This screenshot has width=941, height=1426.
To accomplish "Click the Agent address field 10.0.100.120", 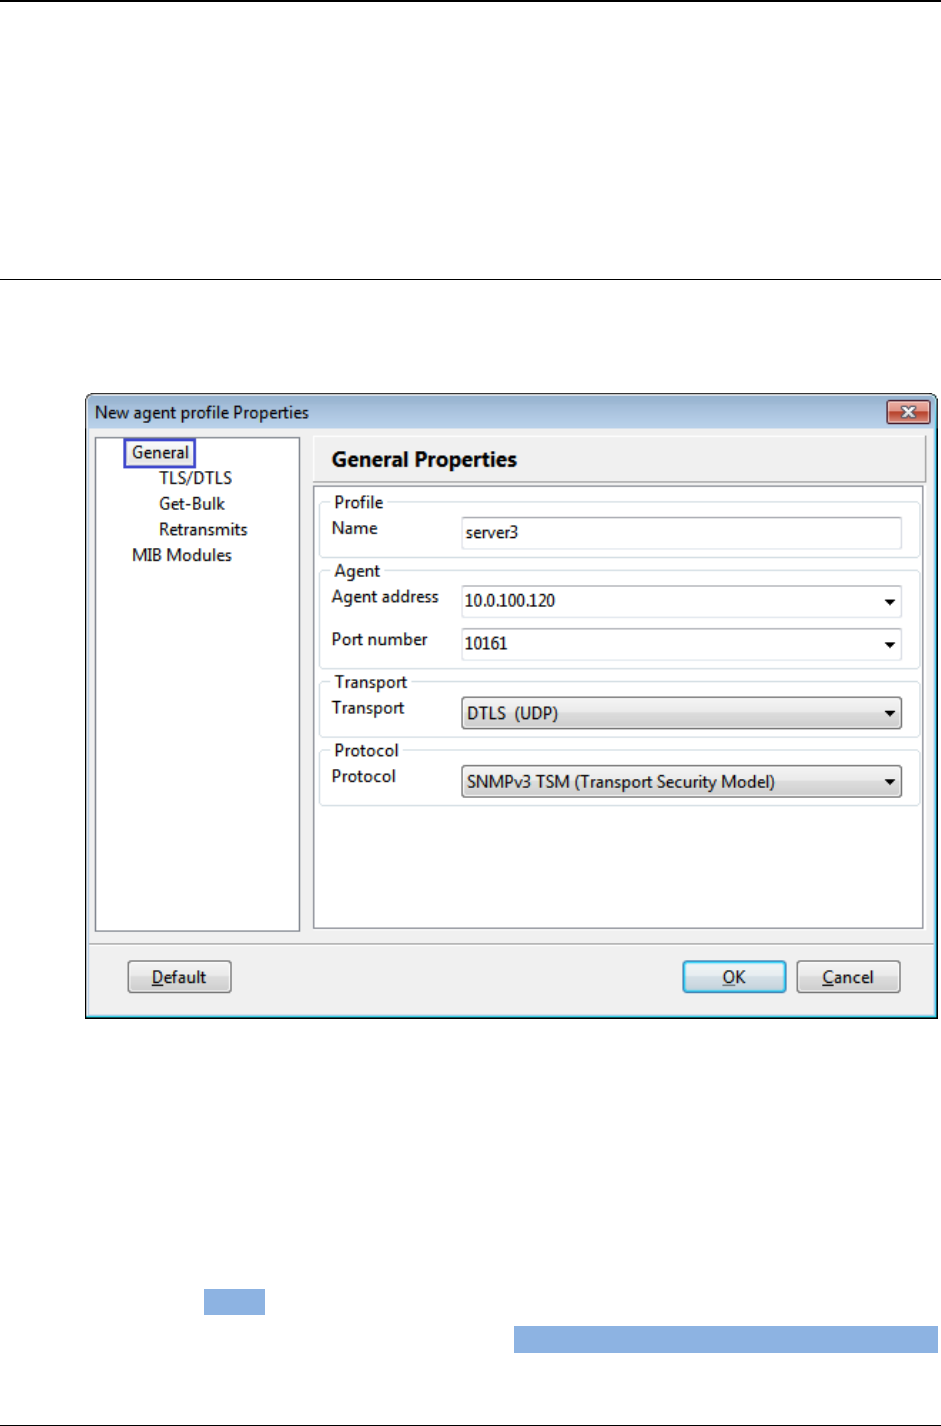I will (681, 601).
